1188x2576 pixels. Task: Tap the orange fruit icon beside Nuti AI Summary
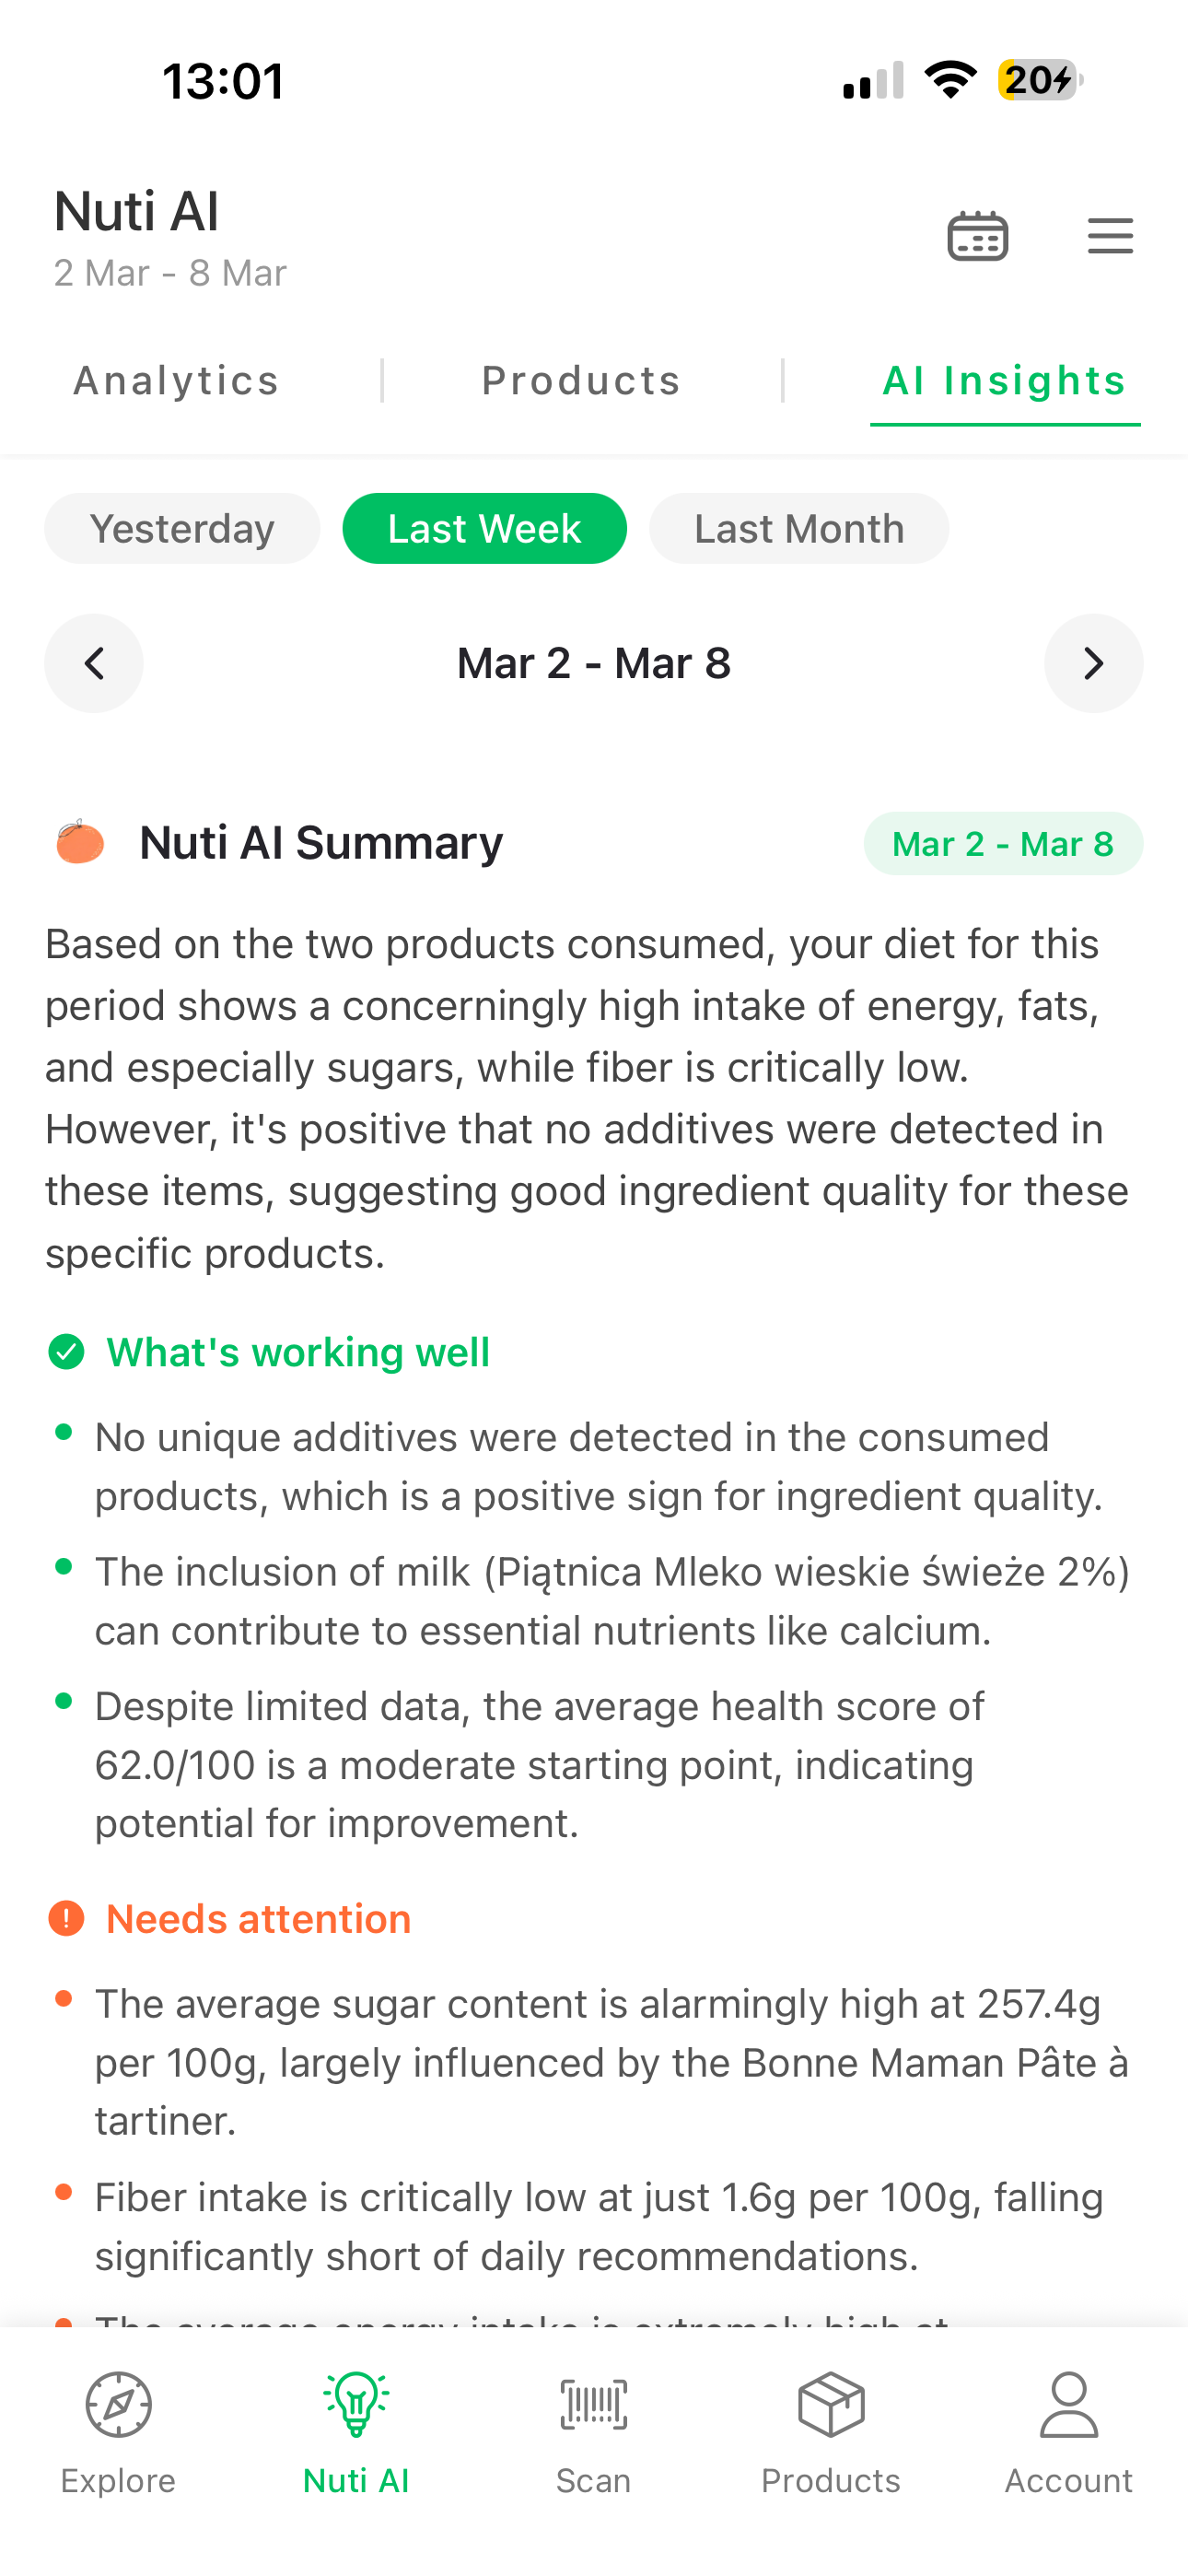click(80, 842)
